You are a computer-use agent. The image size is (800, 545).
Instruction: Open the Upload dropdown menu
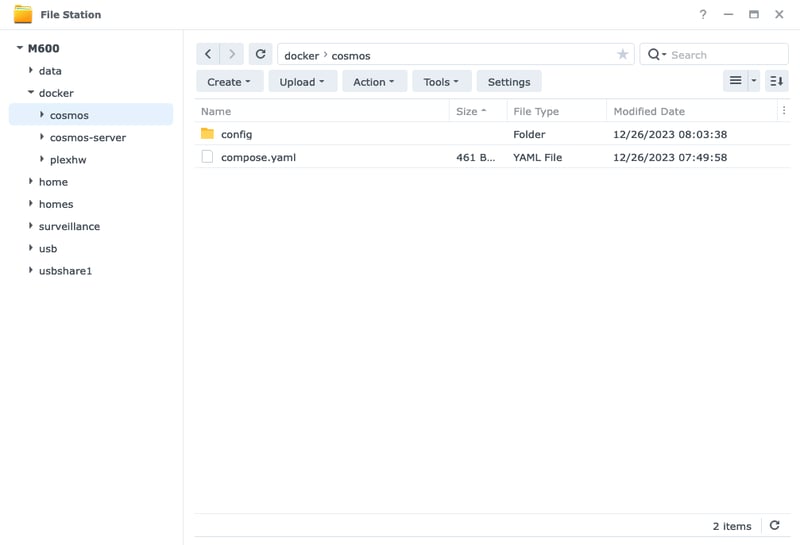(x=302, y=82)
